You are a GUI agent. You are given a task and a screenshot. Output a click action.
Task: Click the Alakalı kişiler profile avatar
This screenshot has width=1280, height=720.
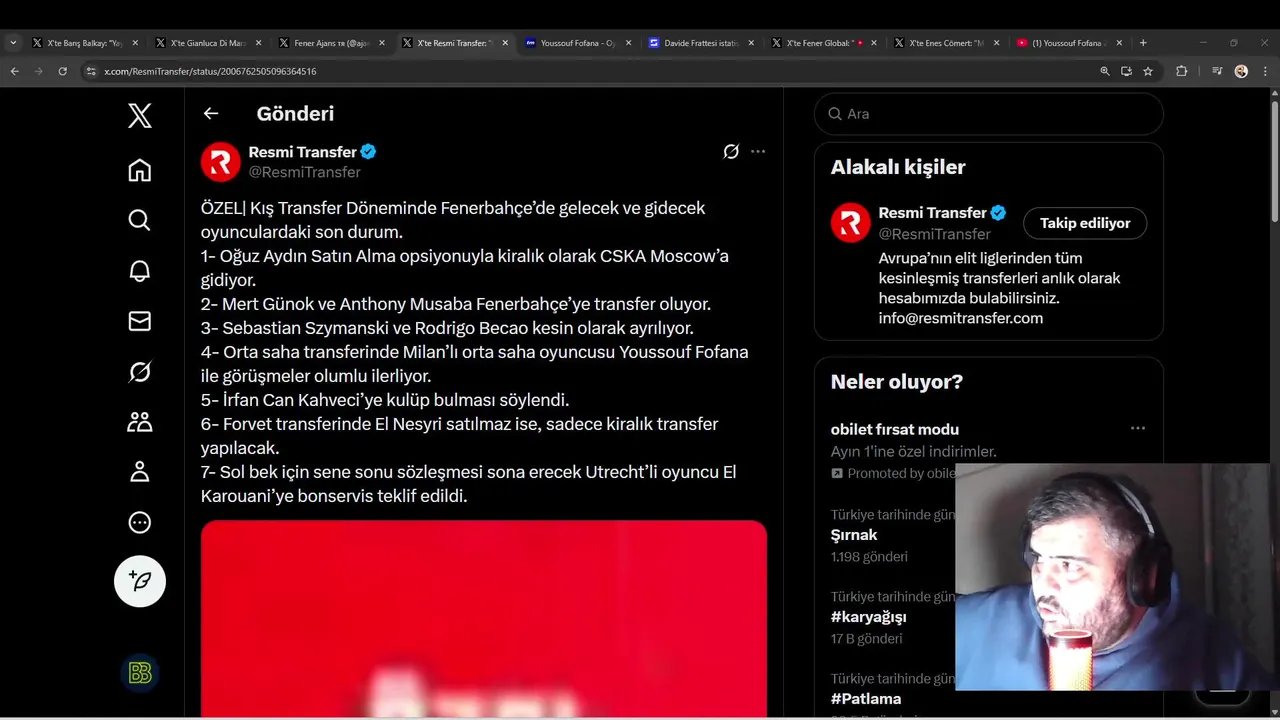pos(850,223)
